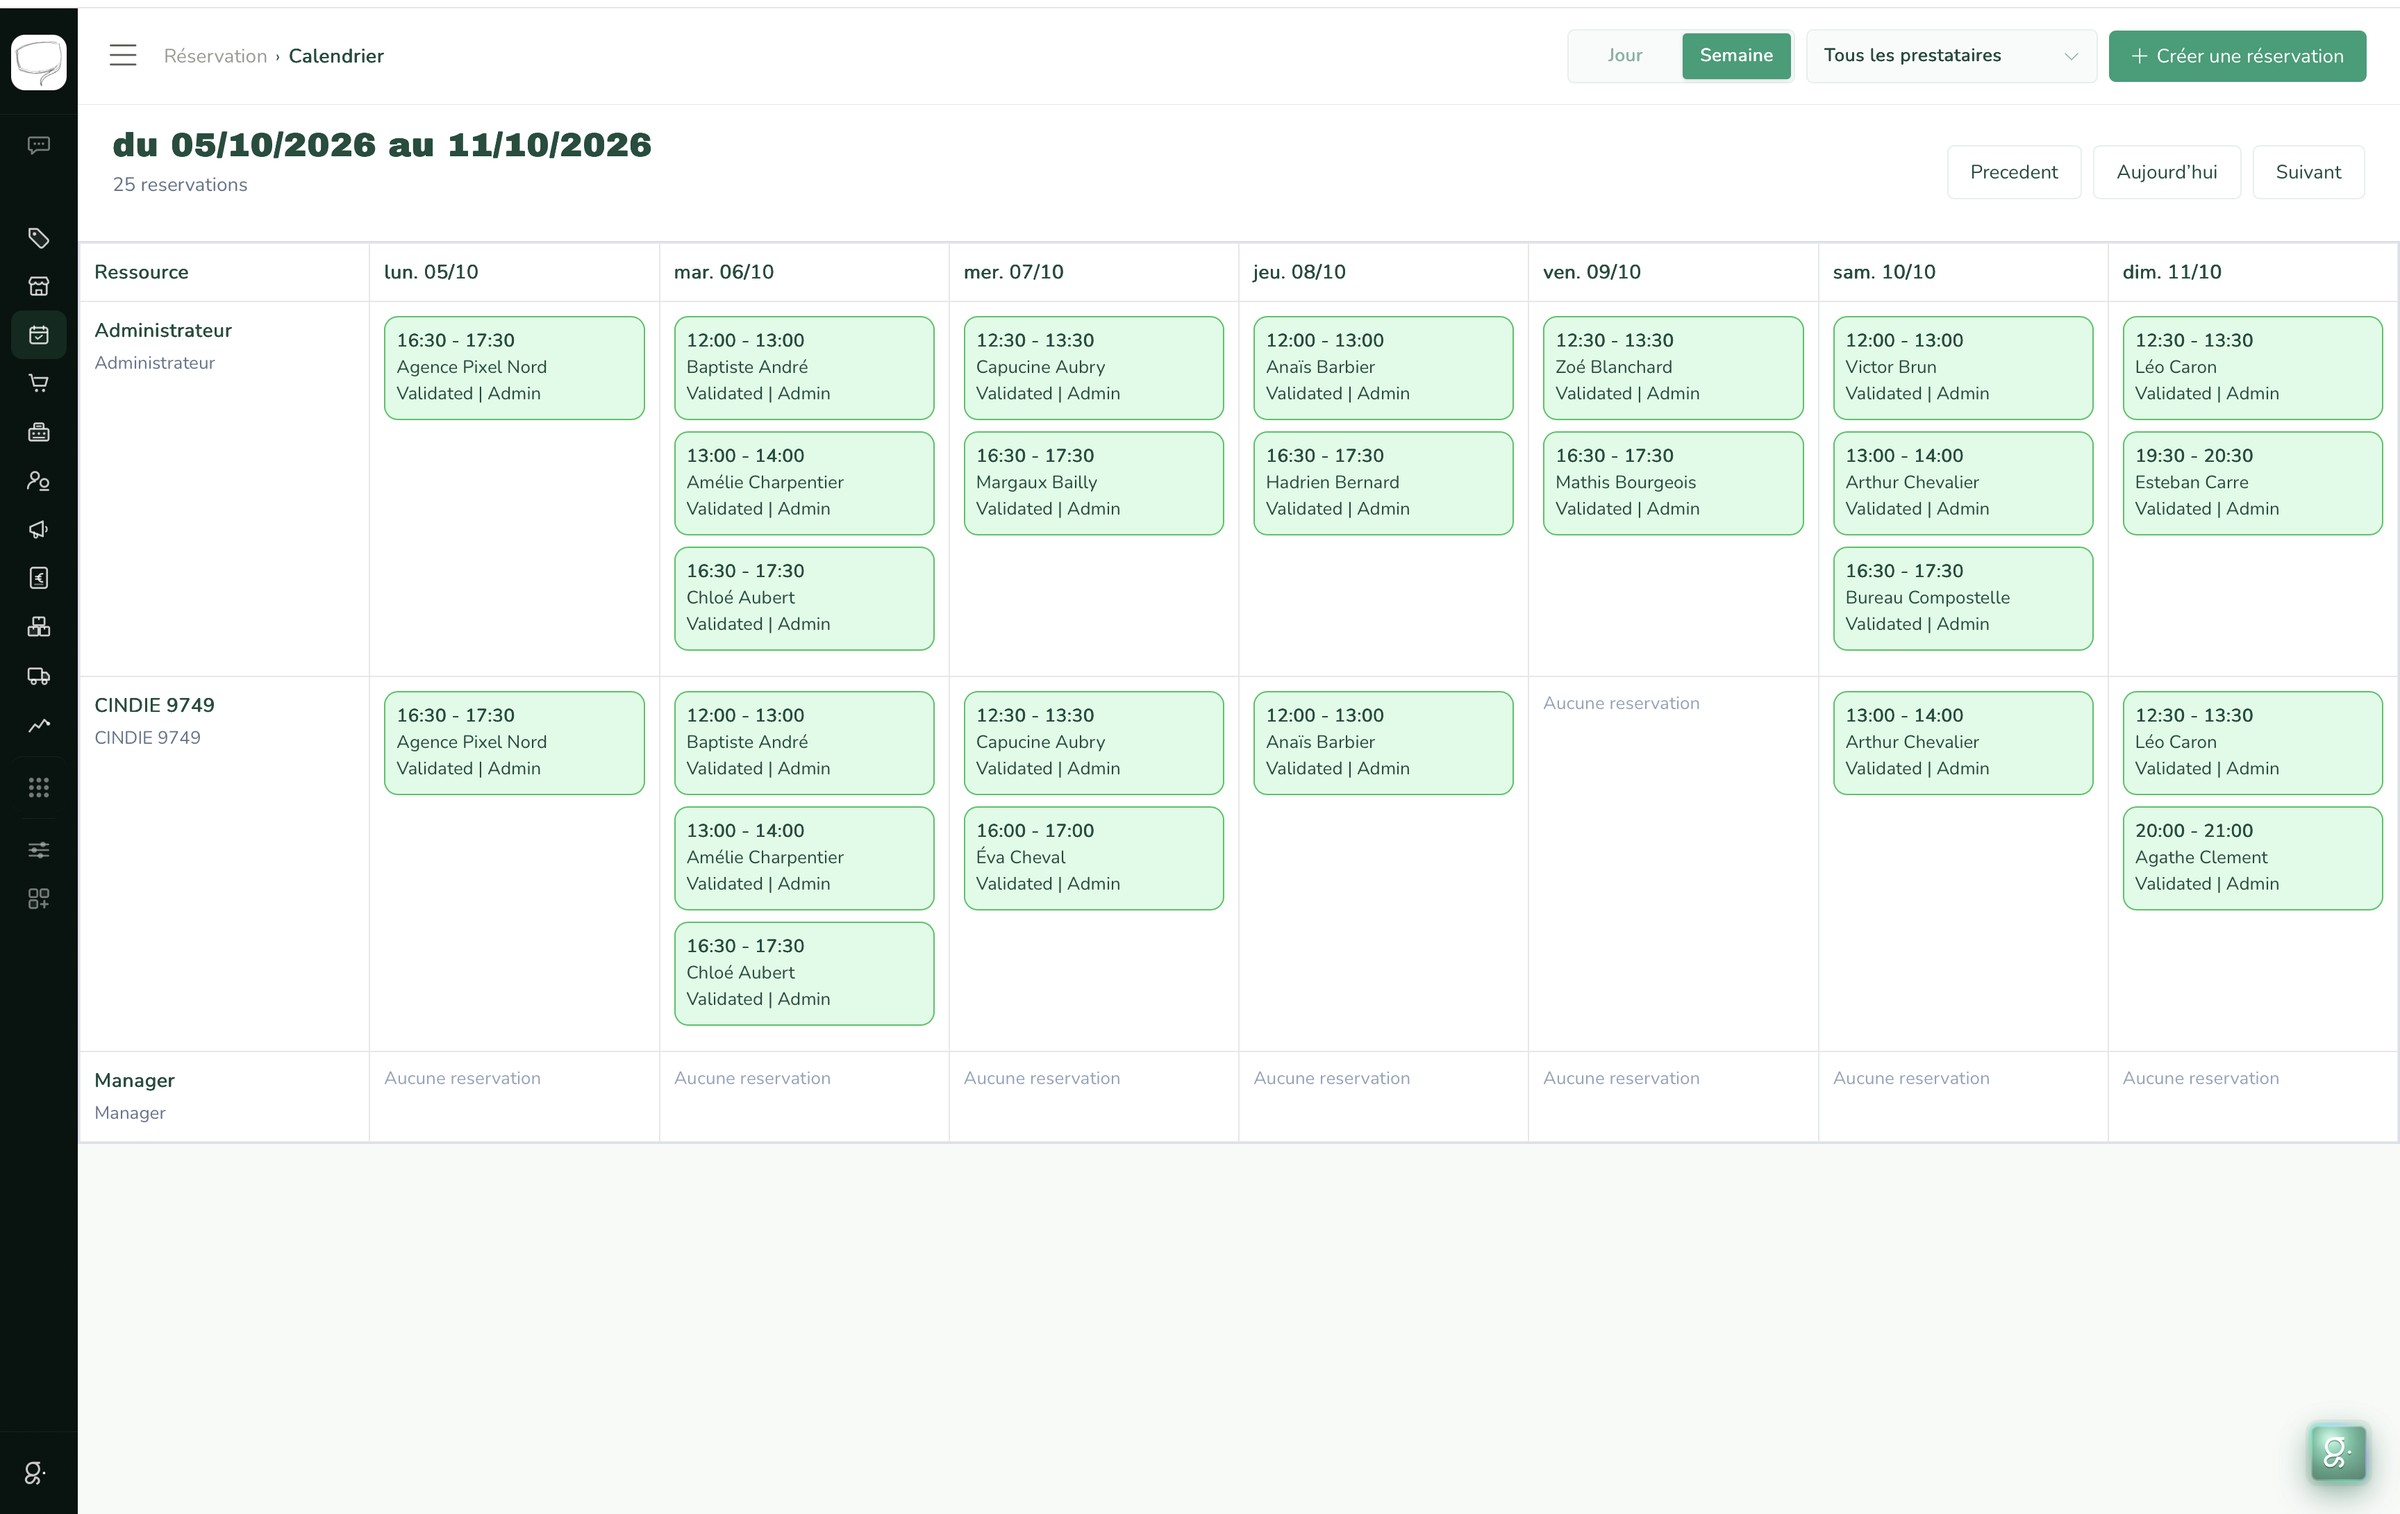This screenshot has height=1514, width=2400.
Task: Open the shopping cart sidebar icon
Action: 38,383
